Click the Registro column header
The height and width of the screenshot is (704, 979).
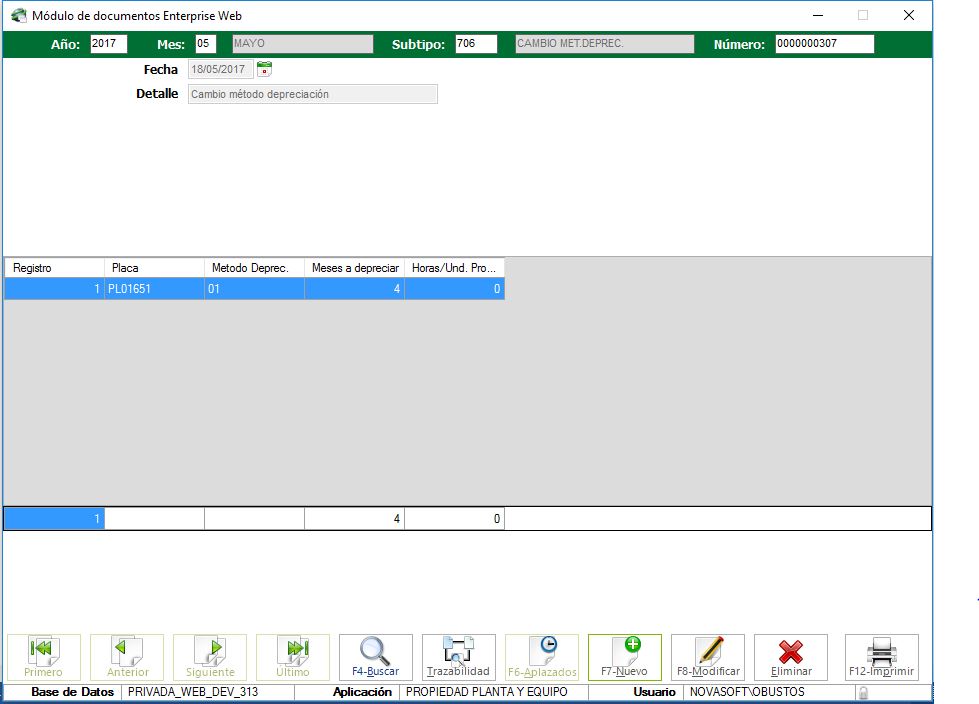point(54,268)
